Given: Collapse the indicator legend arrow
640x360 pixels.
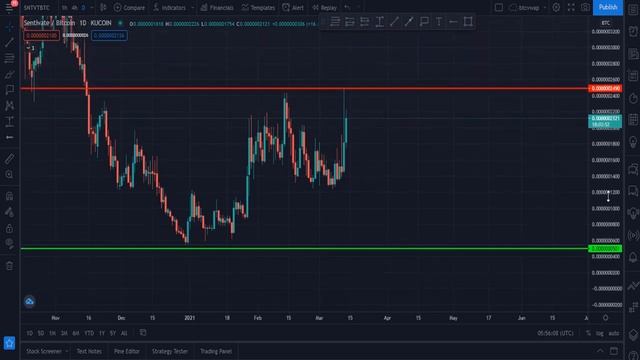Looking at the screenshot, I should 28,48.
